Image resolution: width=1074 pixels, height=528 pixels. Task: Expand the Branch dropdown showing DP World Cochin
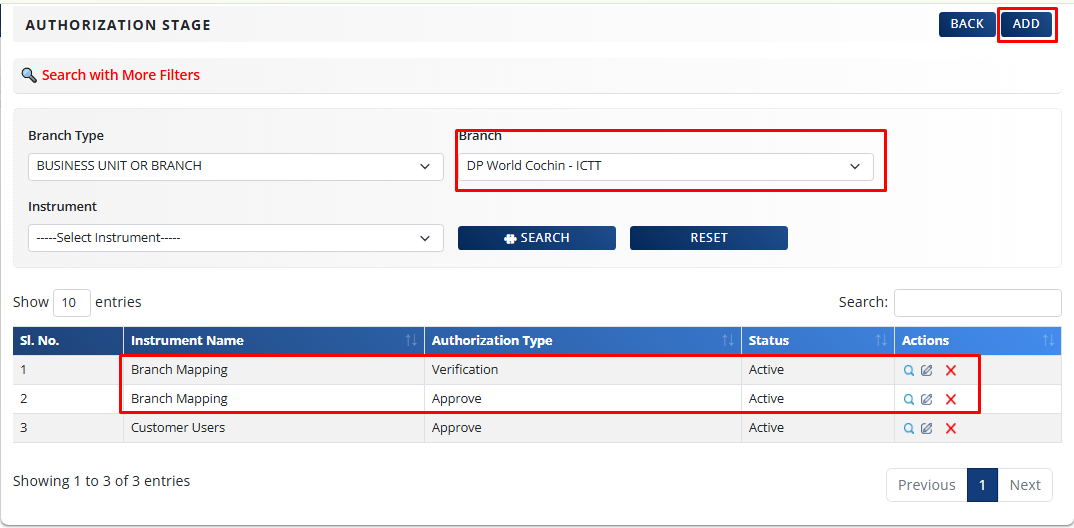tap(665, 166)
